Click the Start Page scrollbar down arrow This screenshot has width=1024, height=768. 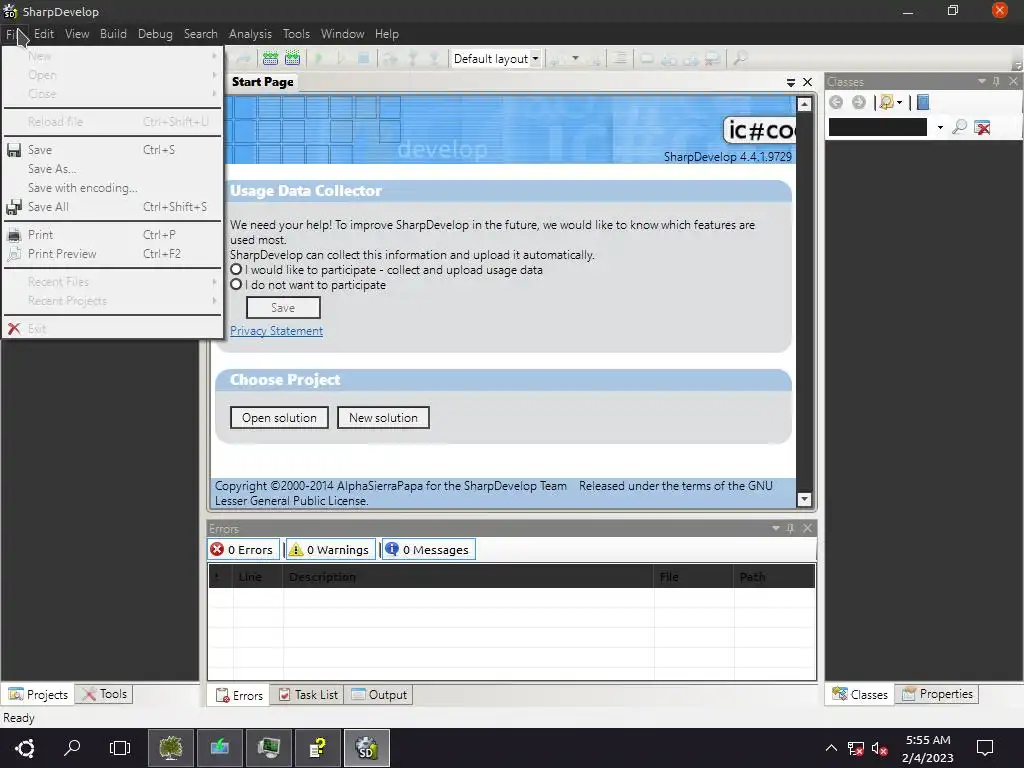coord(804,499)
